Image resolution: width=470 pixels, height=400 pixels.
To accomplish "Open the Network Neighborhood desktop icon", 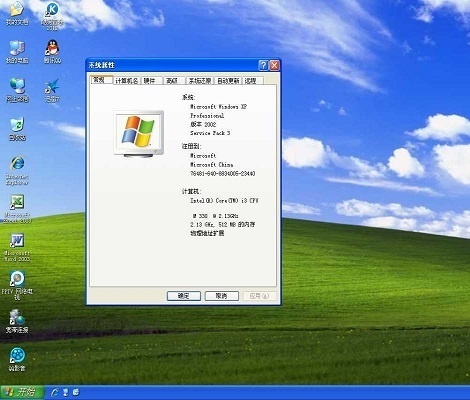I will [17, 90].
